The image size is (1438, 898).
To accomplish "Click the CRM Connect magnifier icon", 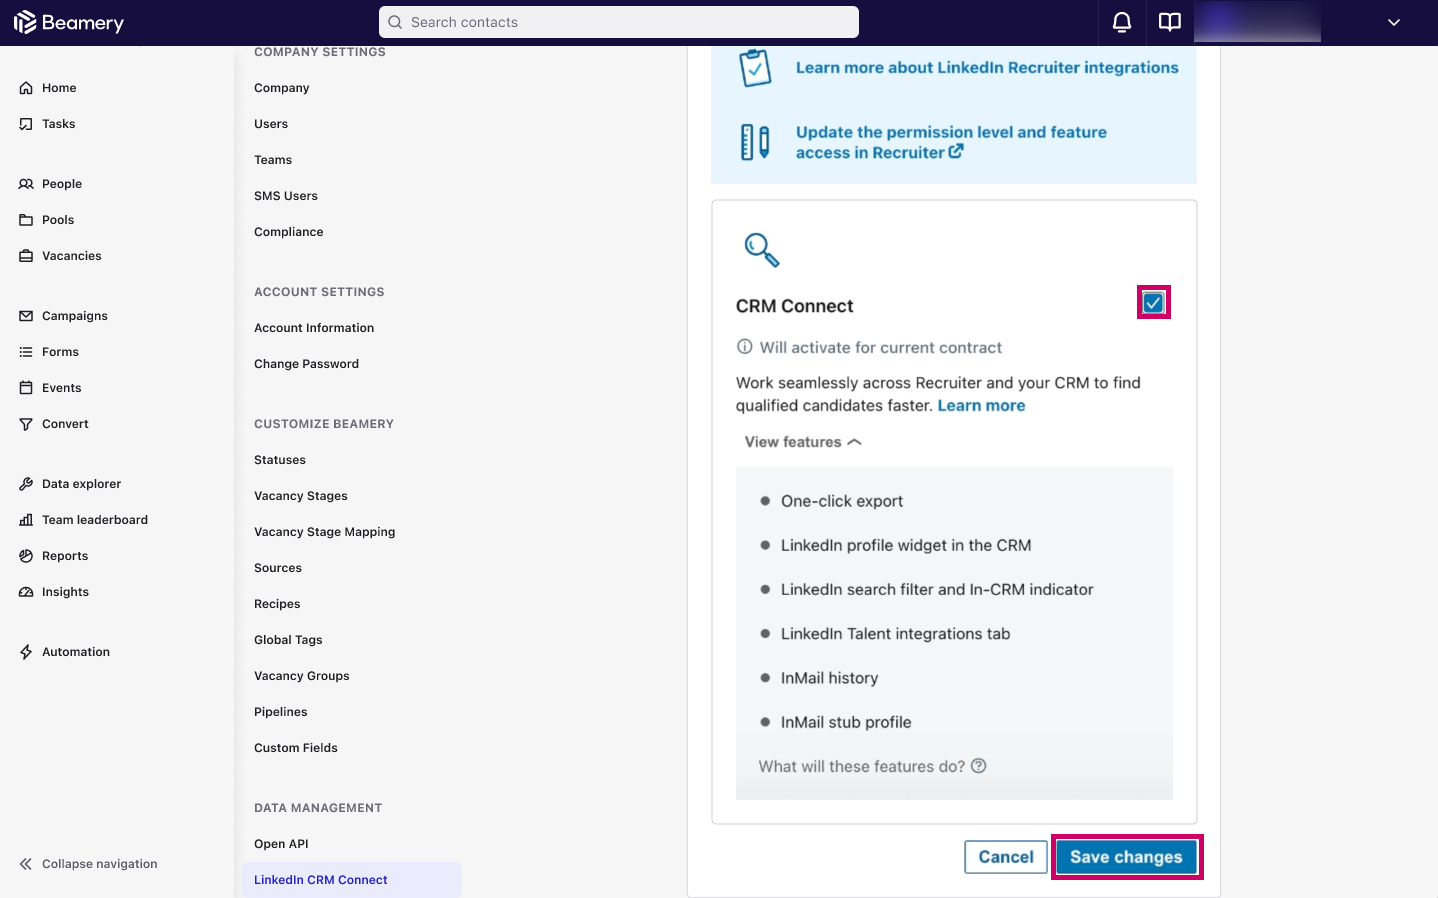I will pos(762,250).
